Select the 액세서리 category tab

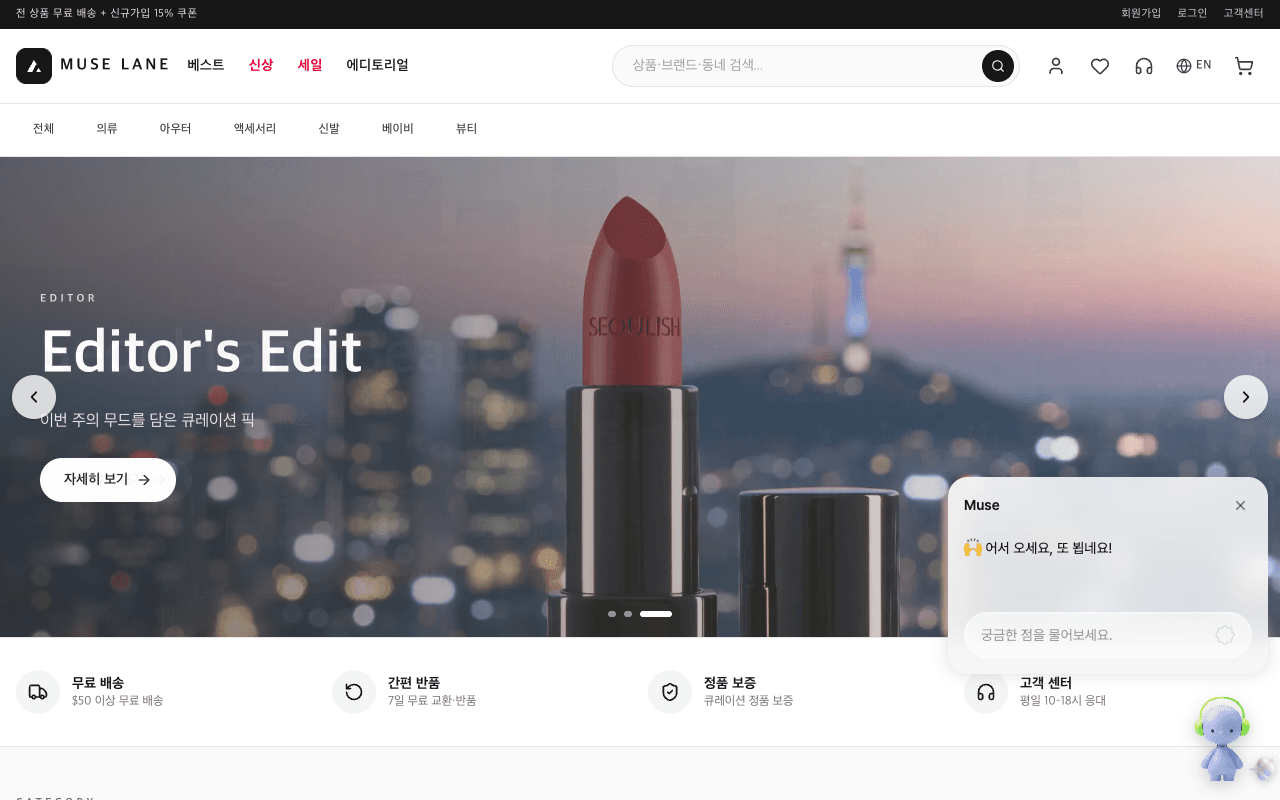255,129
